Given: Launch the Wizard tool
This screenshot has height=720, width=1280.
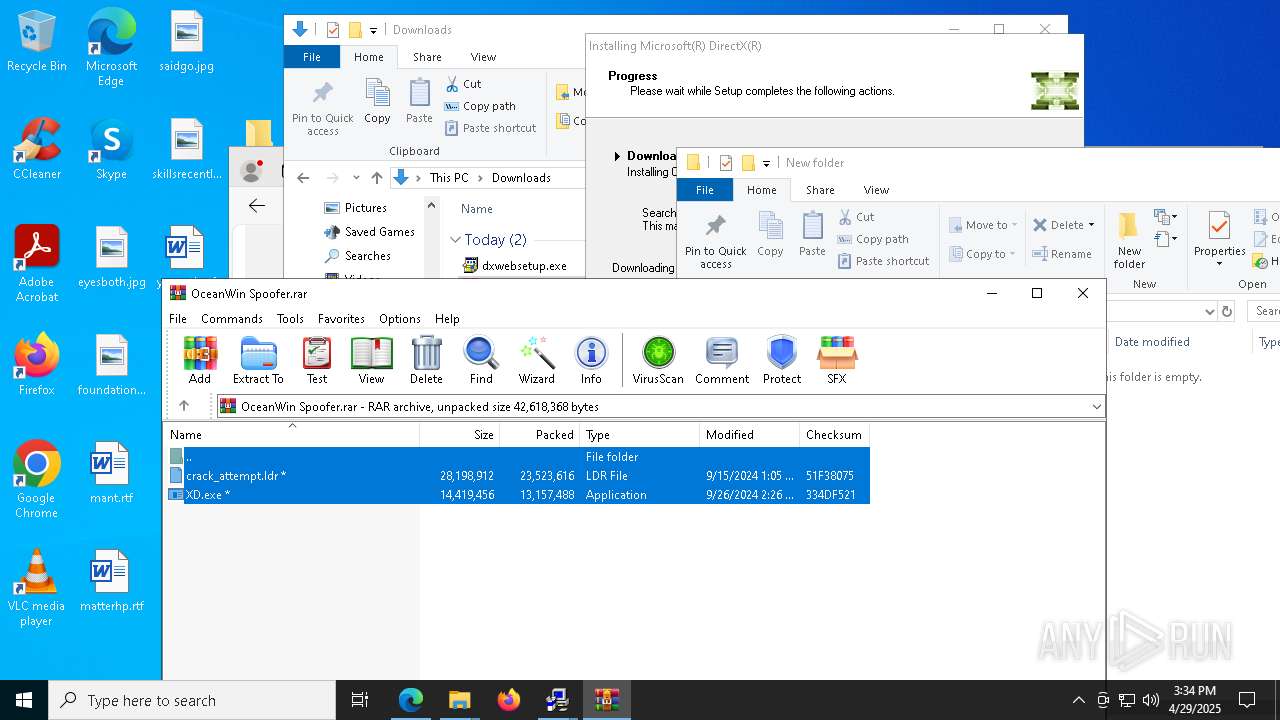Looking at the screenshot, I should pos(536,360).
